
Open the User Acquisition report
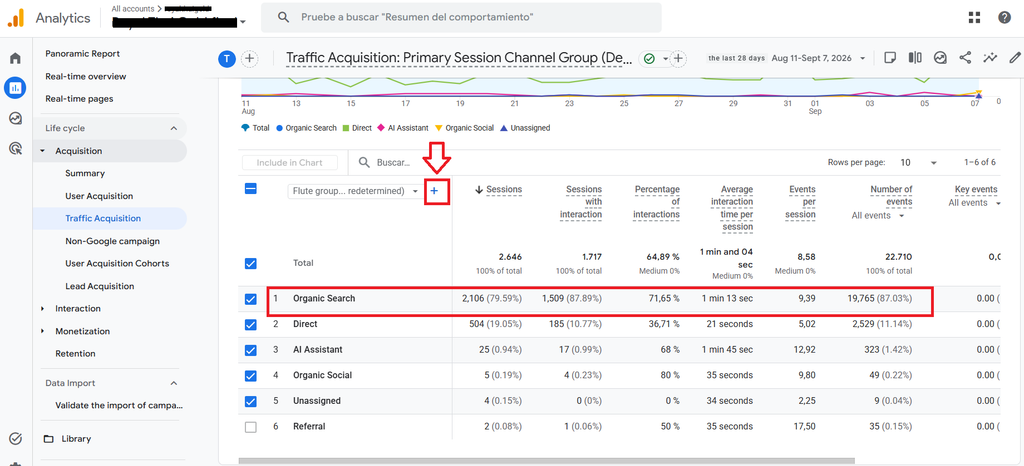[x=99, y=196]
